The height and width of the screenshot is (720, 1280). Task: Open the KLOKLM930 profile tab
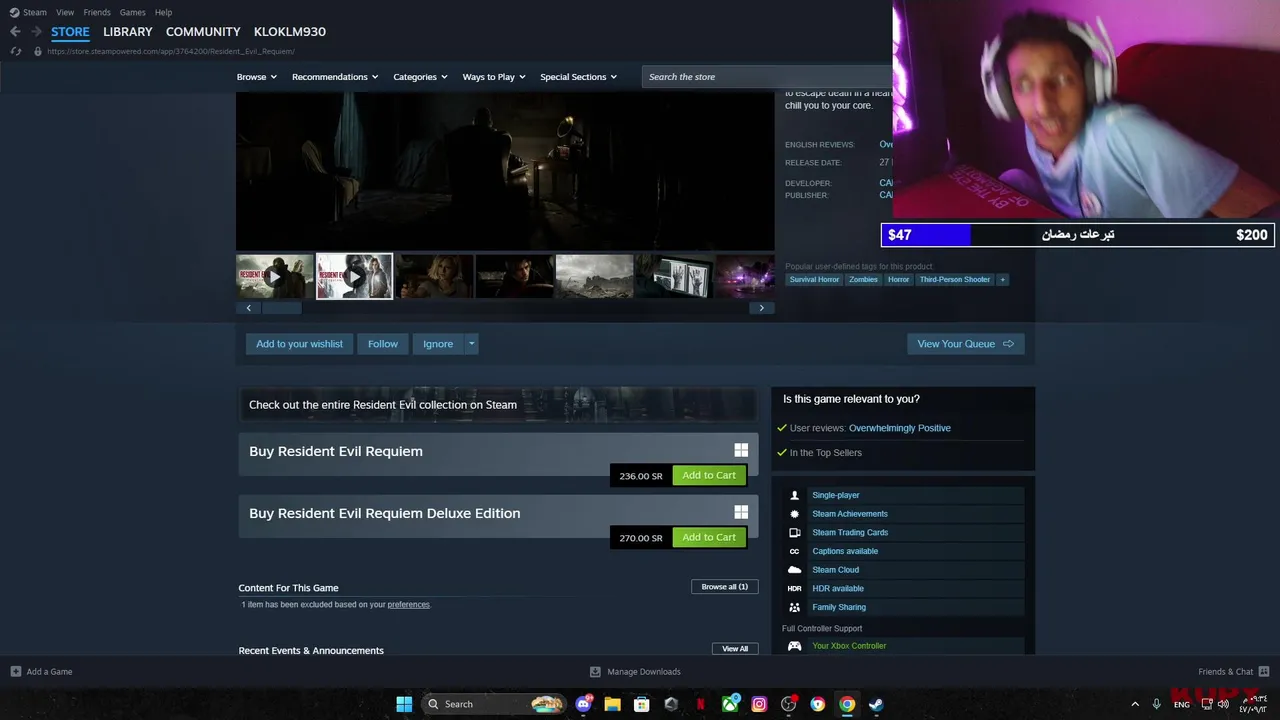pos(290,32)
